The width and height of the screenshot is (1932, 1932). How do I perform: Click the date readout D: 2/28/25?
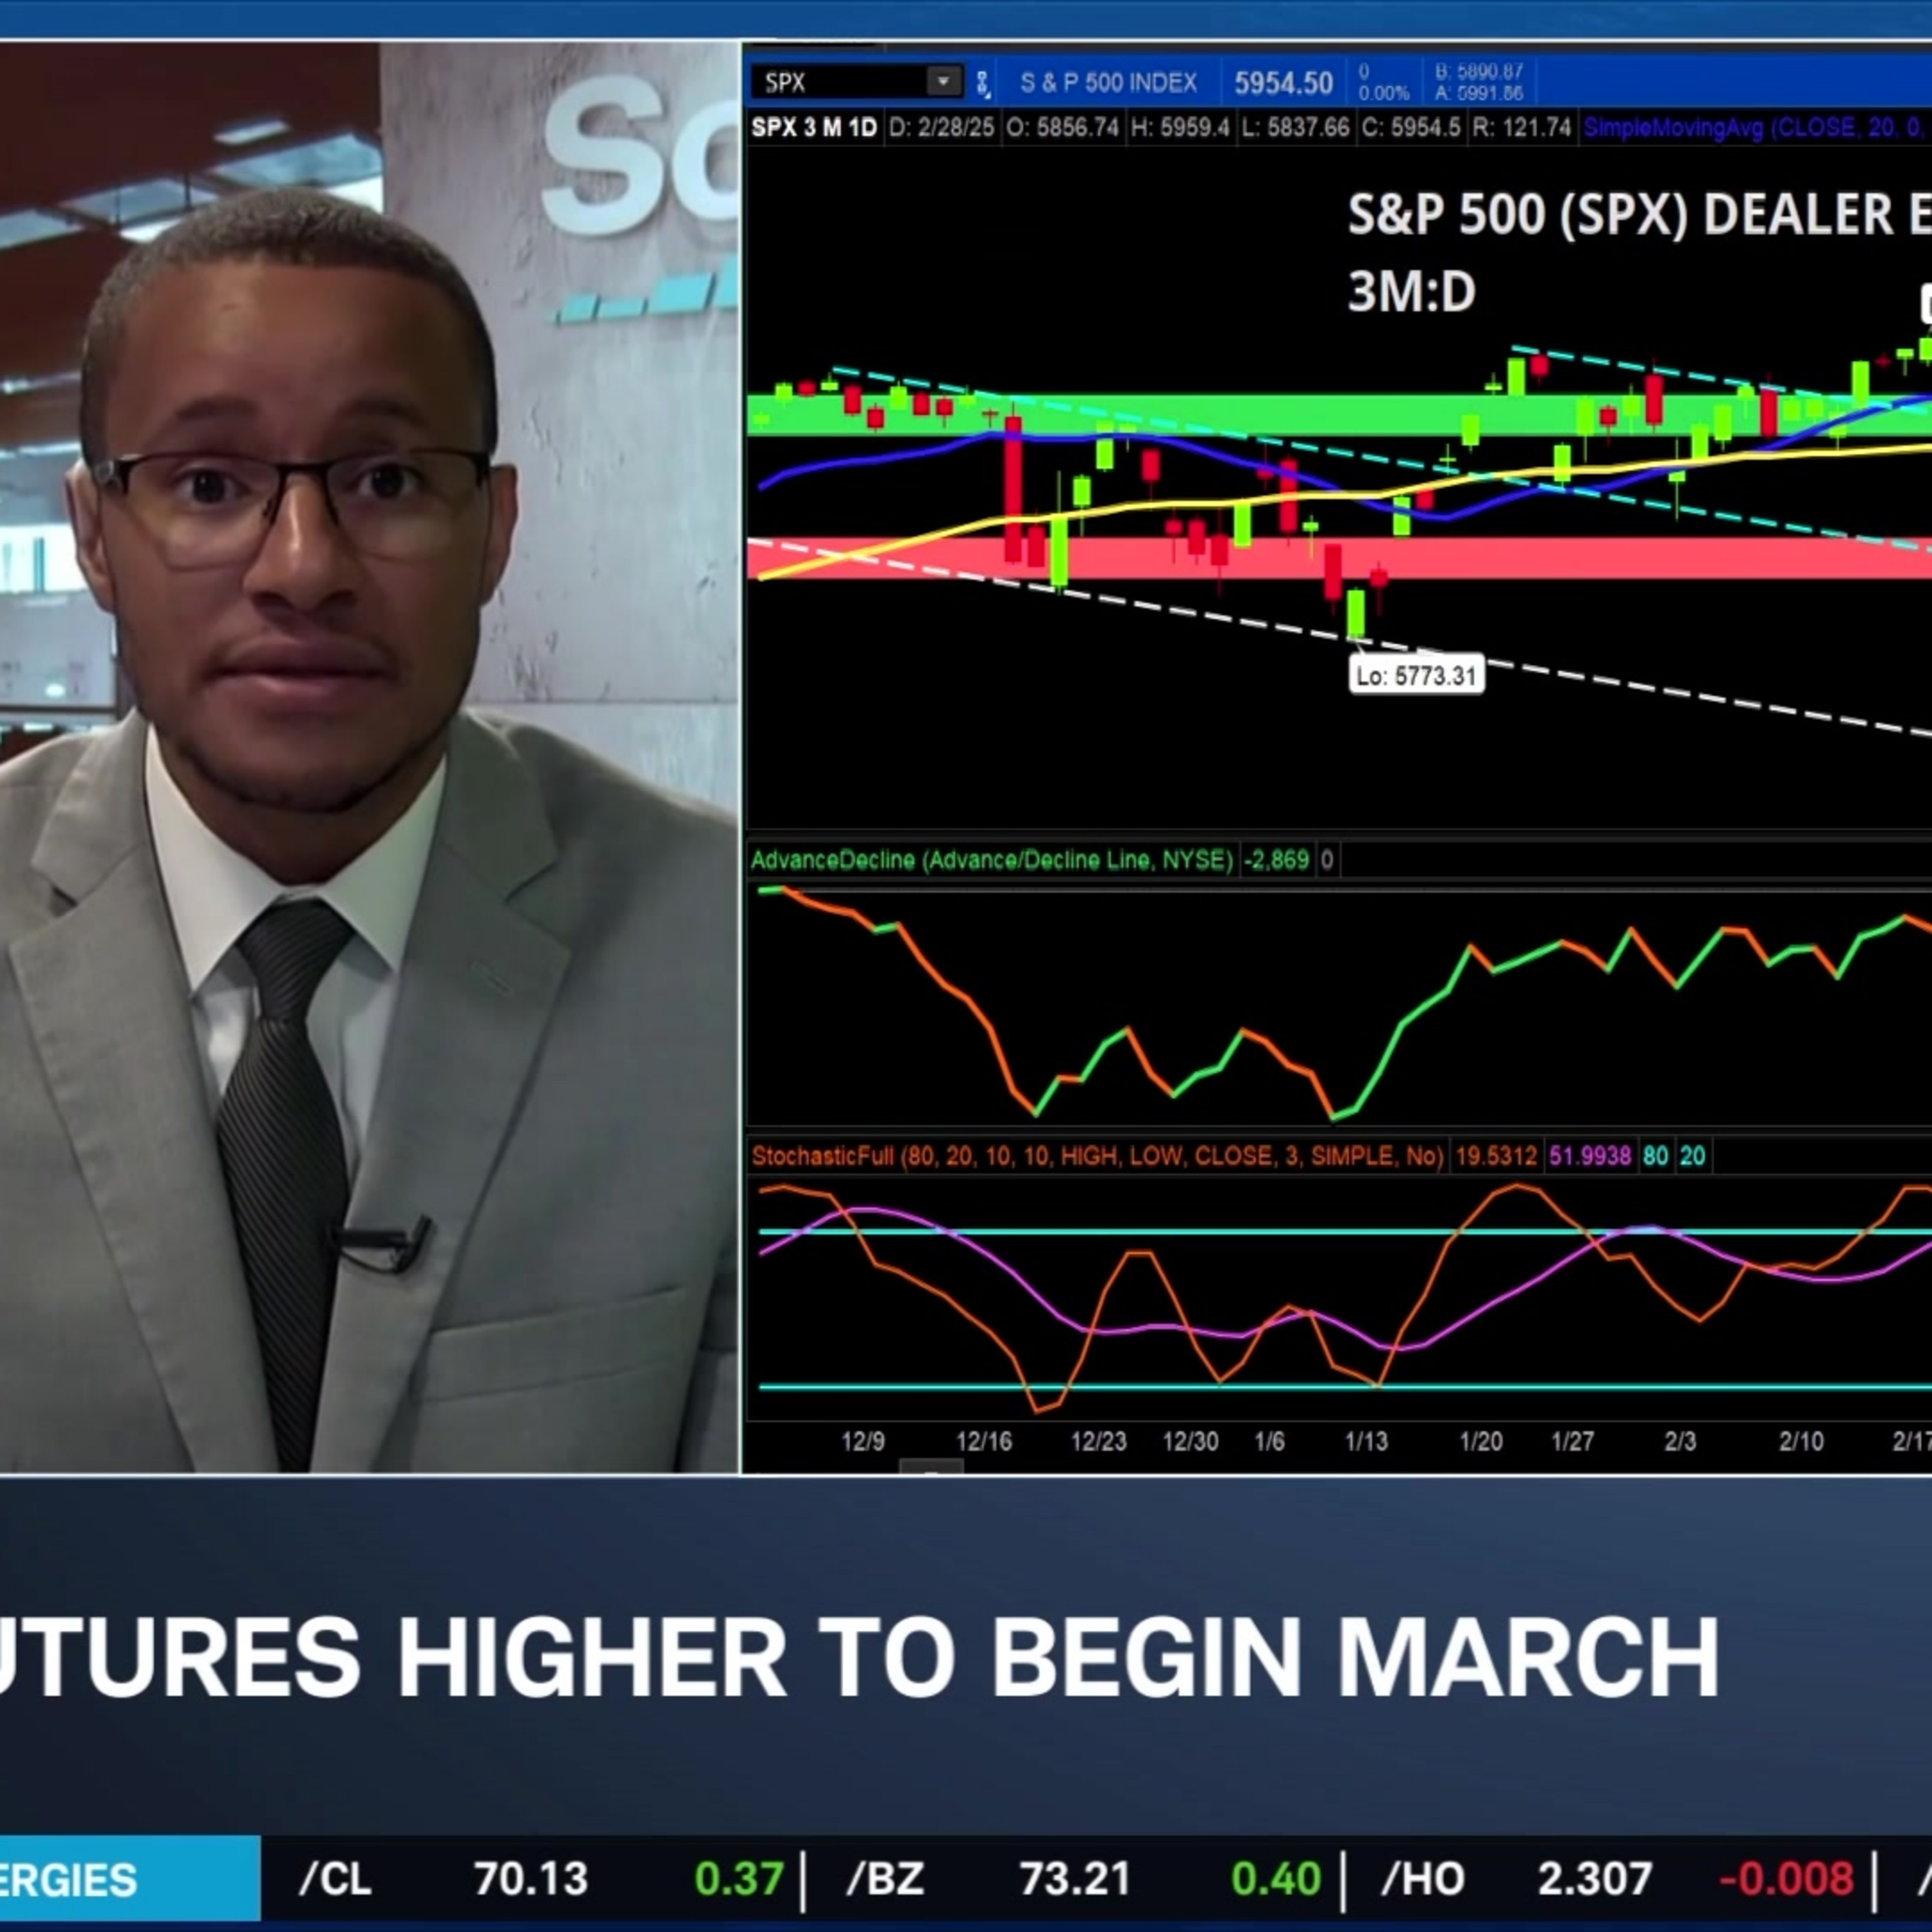click(941, 128)
